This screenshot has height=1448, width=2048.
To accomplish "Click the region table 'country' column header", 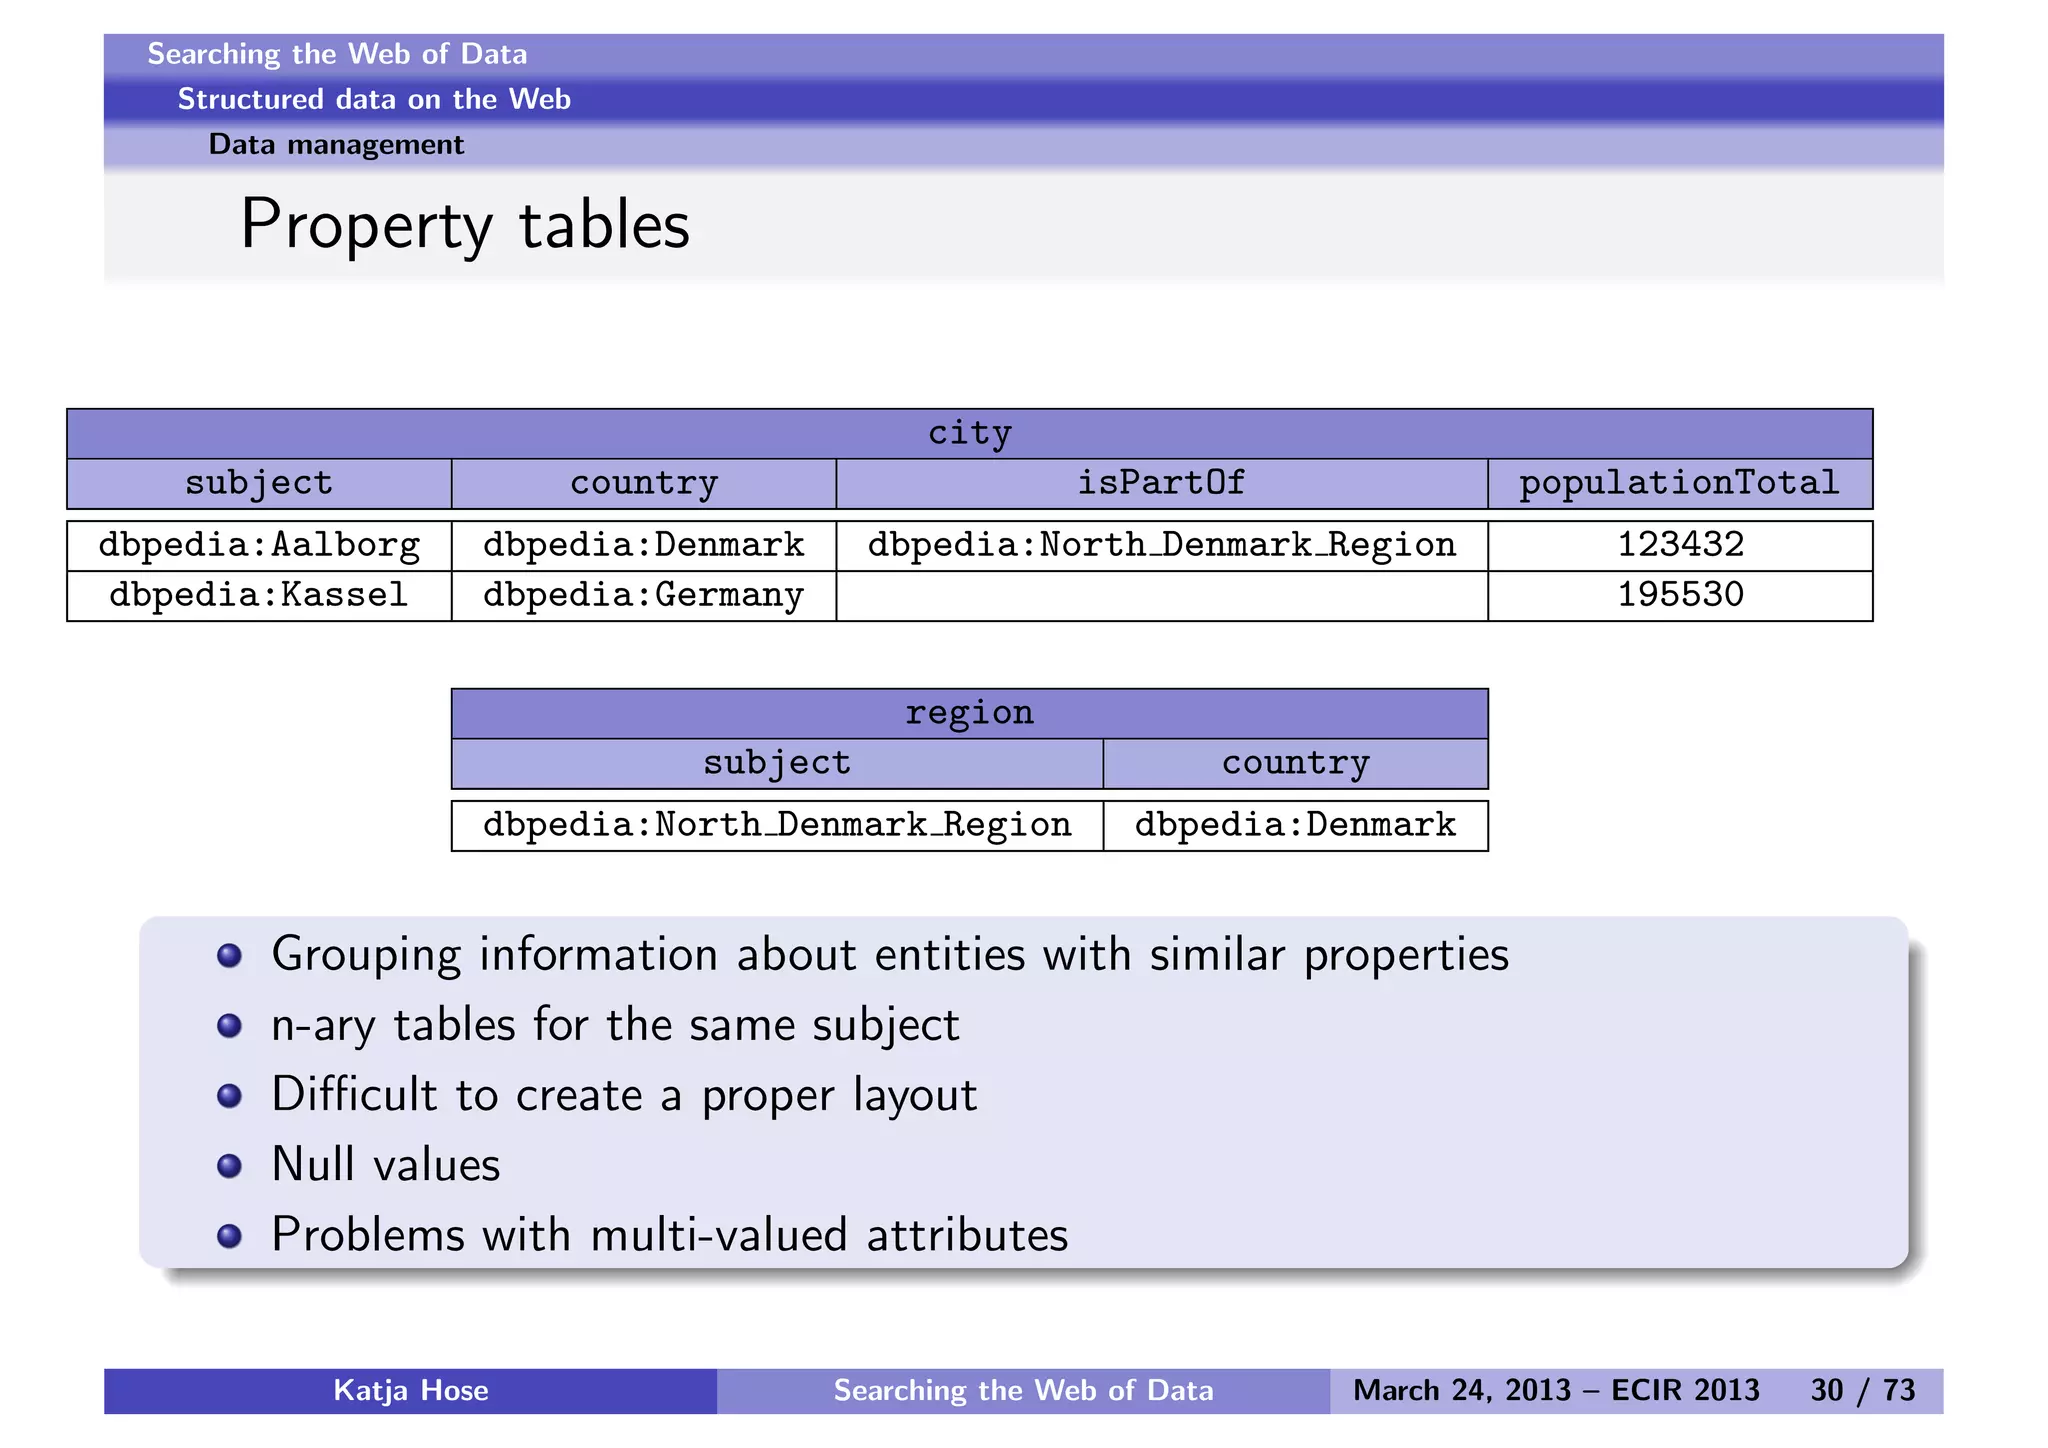I will click(x=1296, y=764).
